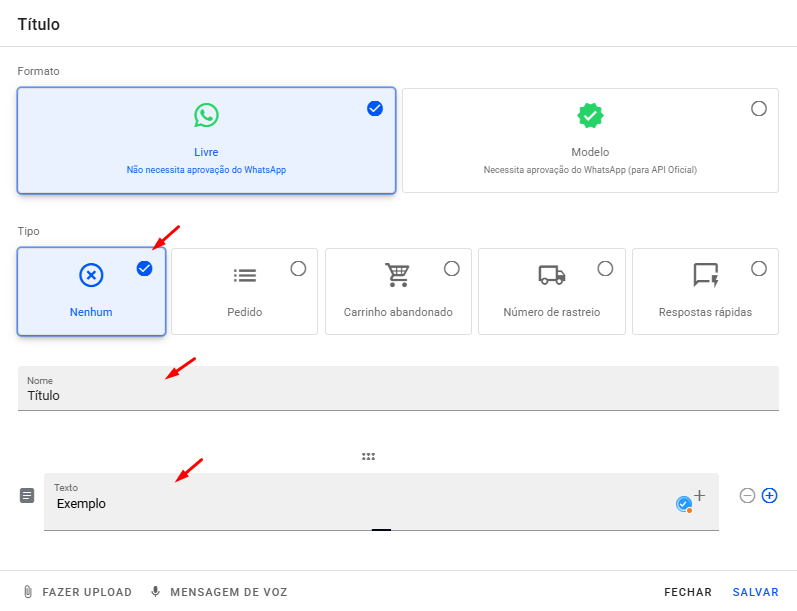797x611 pixels.
Task: Click the green verified badge Modelo icon
Action: (590, 115)
